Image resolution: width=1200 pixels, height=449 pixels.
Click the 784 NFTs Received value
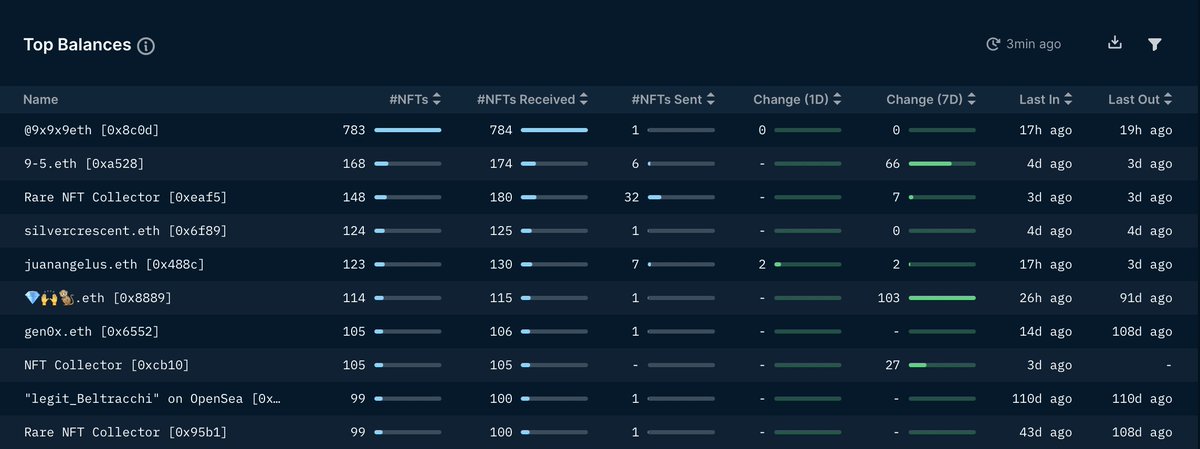tap(501, 130)
